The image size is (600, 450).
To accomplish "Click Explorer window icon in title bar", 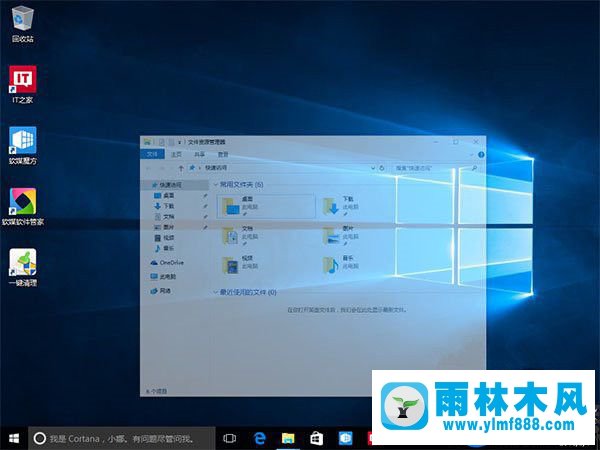I will click(x=147, y=142).
